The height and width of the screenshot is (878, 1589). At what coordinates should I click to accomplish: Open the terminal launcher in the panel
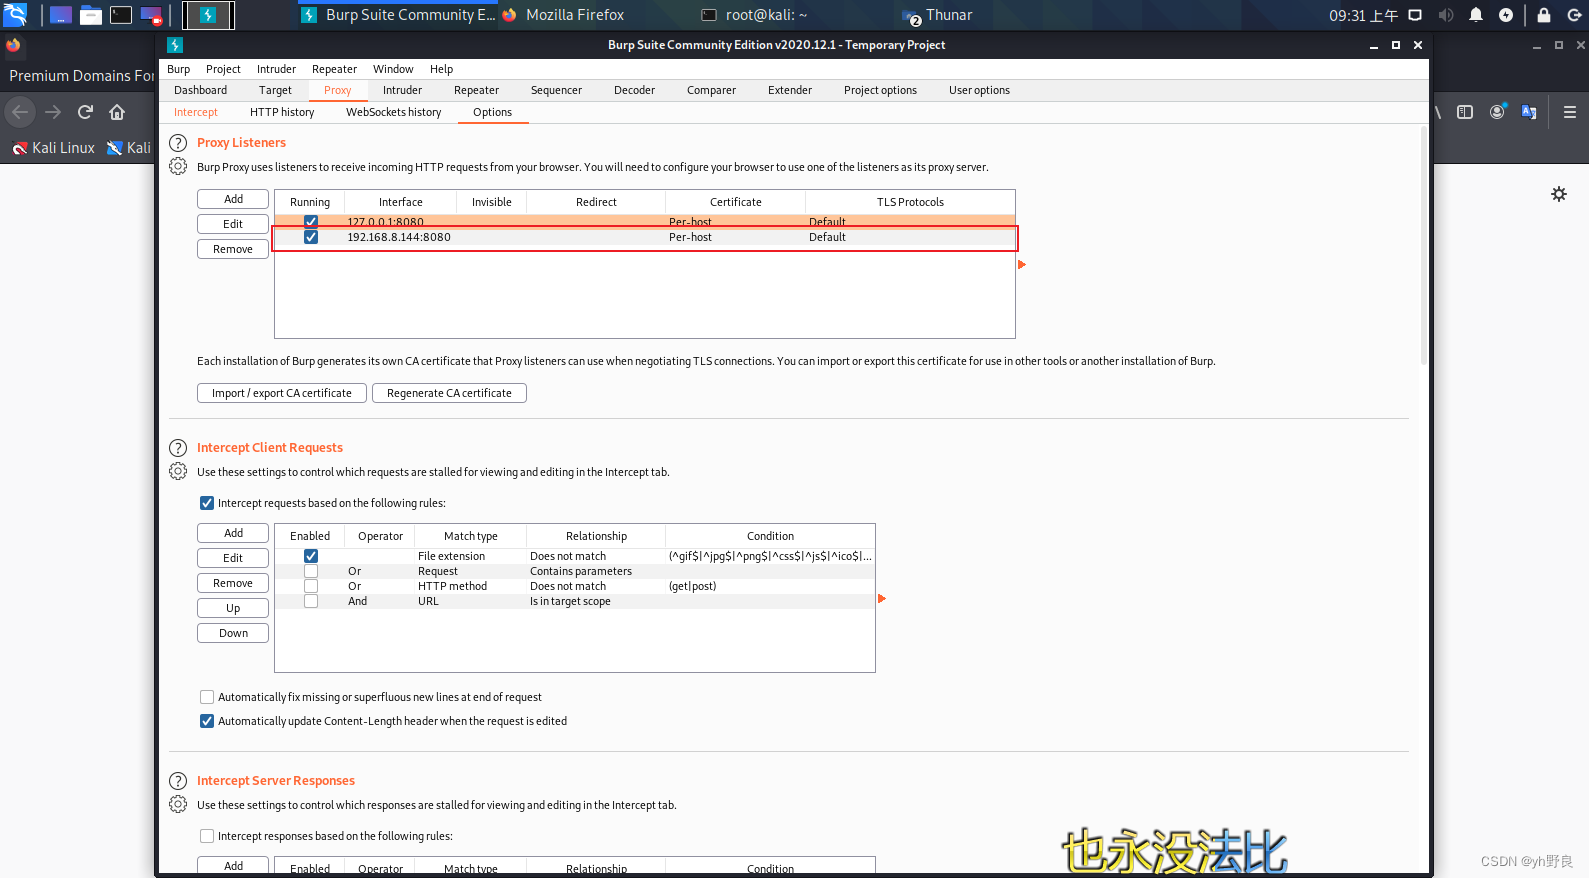(x=121, y=15)
